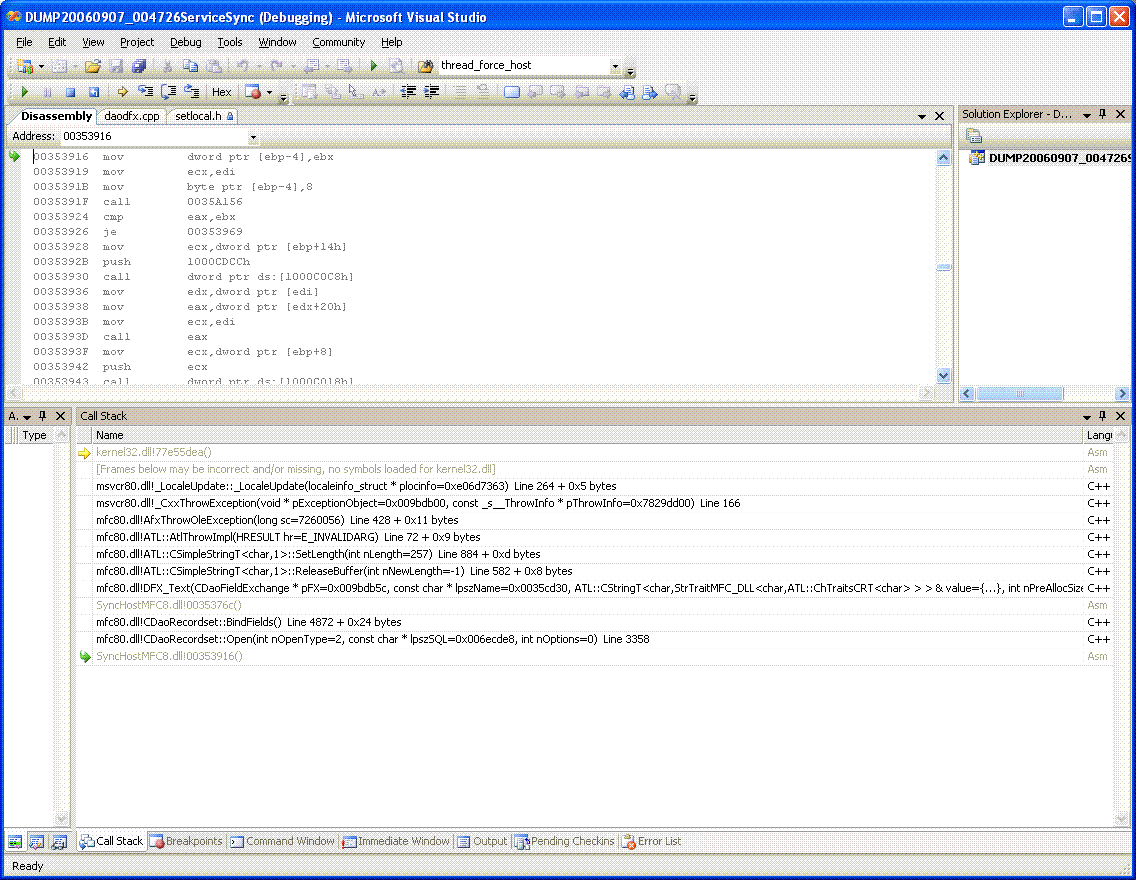Click the Find in Files folder icon

click(x=425, y=67)
